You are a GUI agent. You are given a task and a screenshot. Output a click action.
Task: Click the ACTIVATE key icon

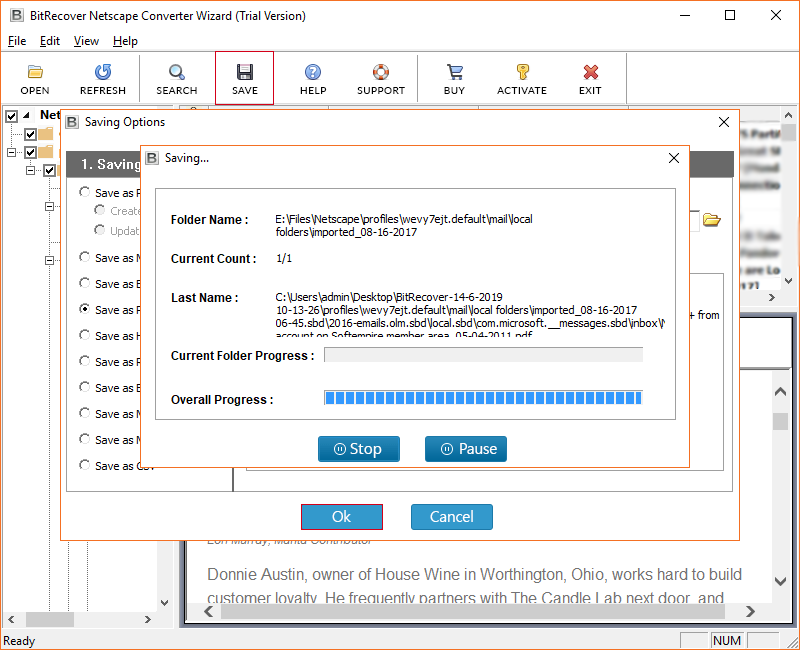pyautogui.click(x=522, y=72)
